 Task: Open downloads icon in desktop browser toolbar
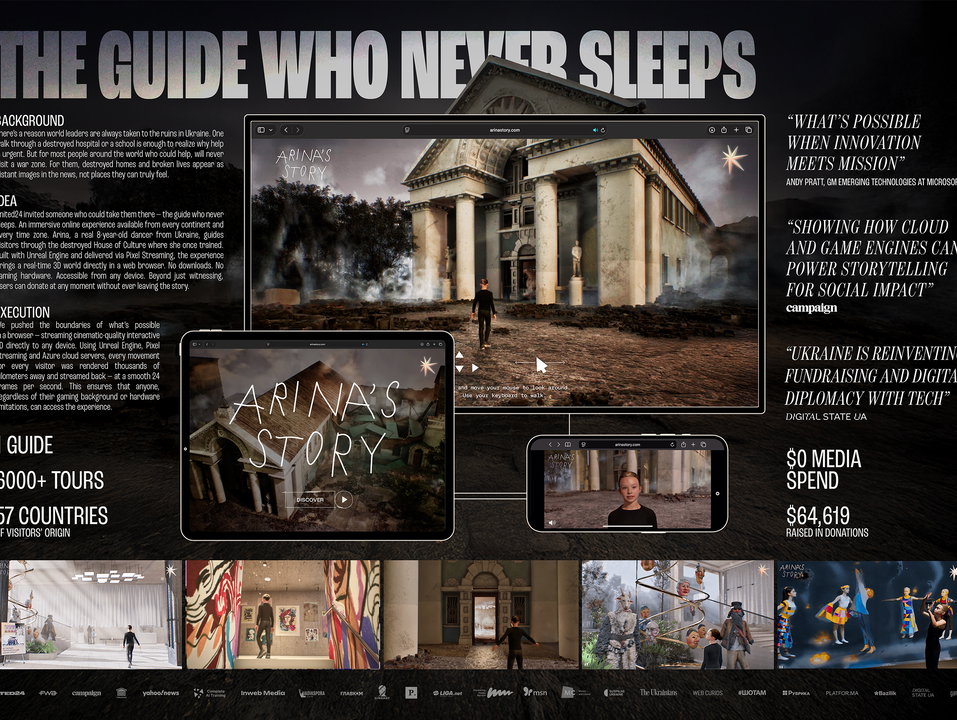[712, 130]
